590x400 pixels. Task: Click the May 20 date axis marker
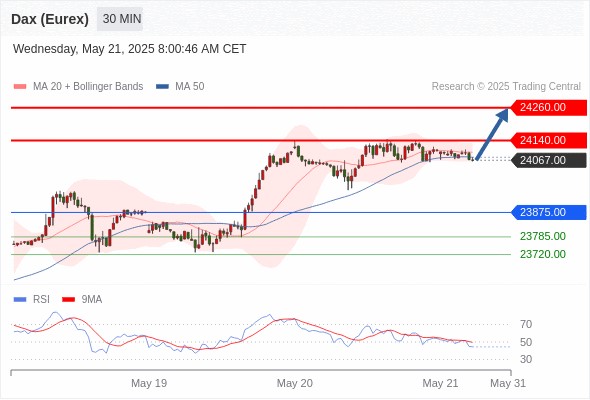(x=295, y=383)
